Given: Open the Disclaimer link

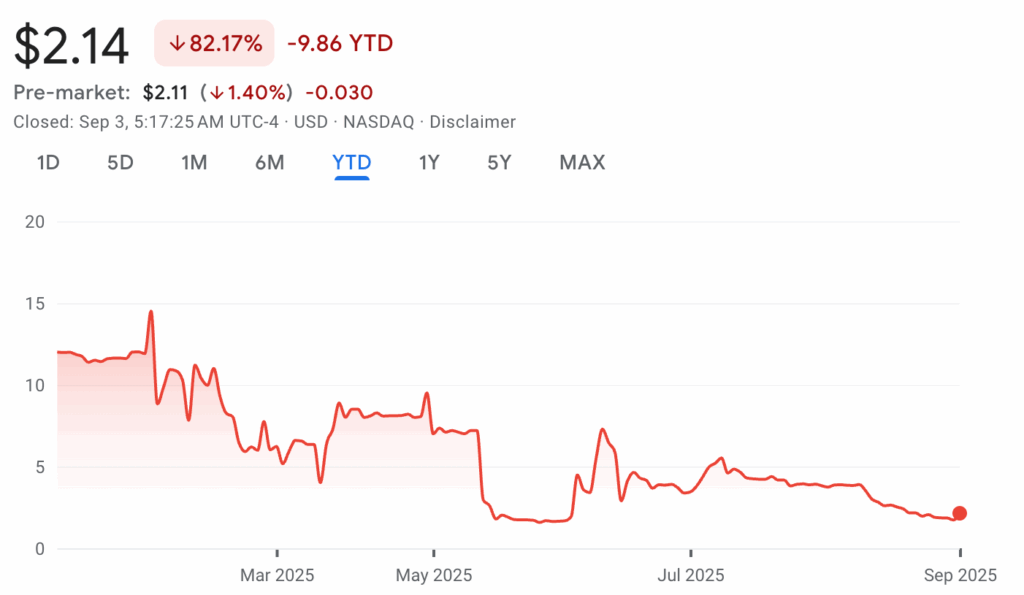Looking at the screenshot, I should click(x=474, y=122).
